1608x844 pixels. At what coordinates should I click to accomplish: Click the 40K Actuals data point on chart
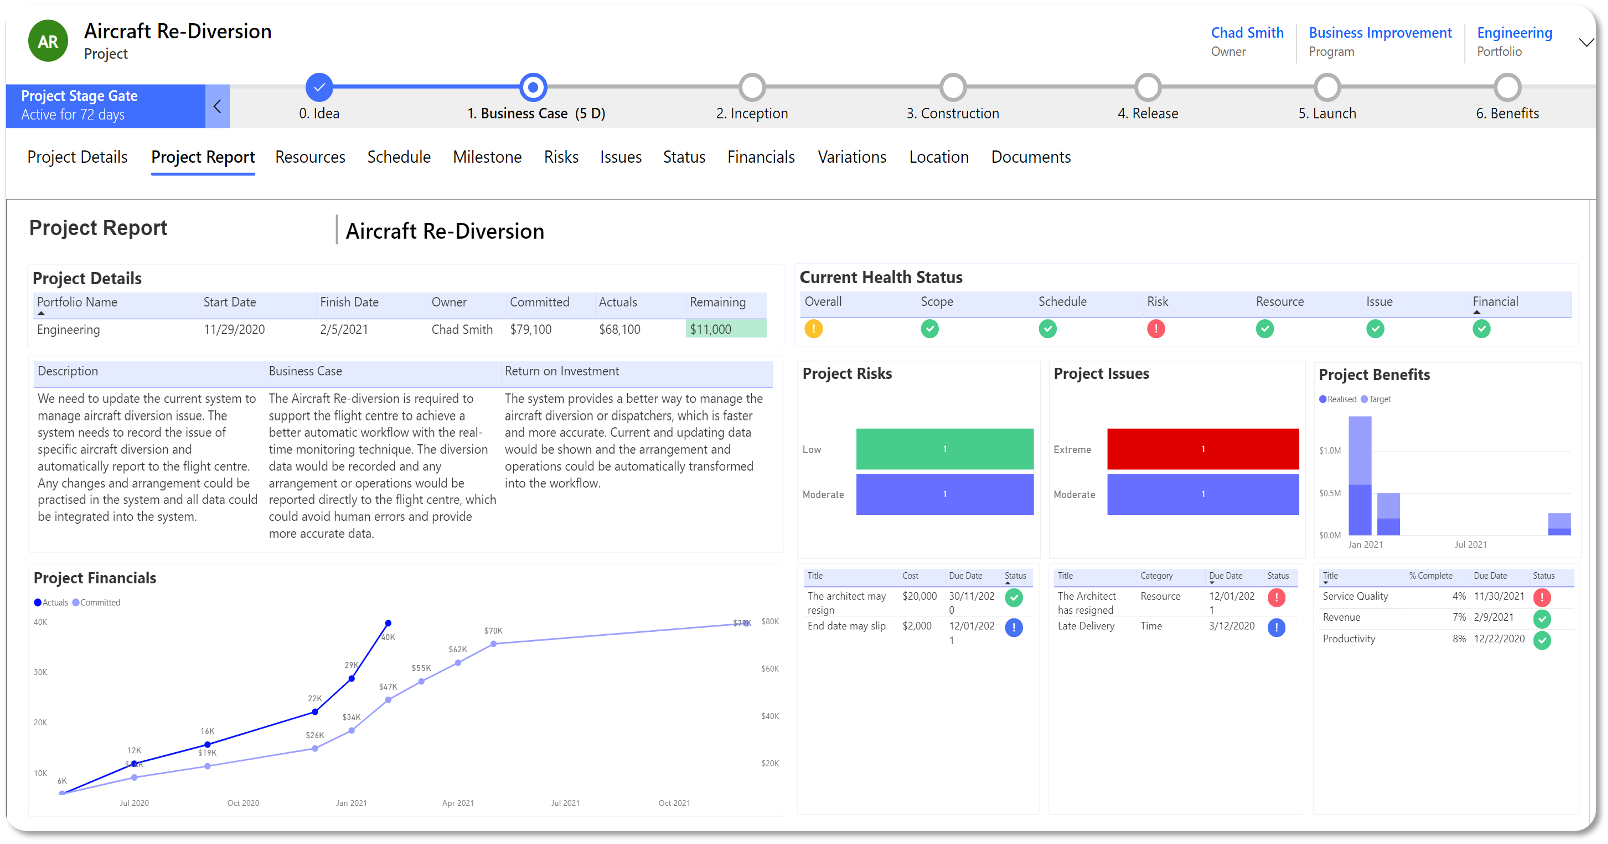coord(388,623)
